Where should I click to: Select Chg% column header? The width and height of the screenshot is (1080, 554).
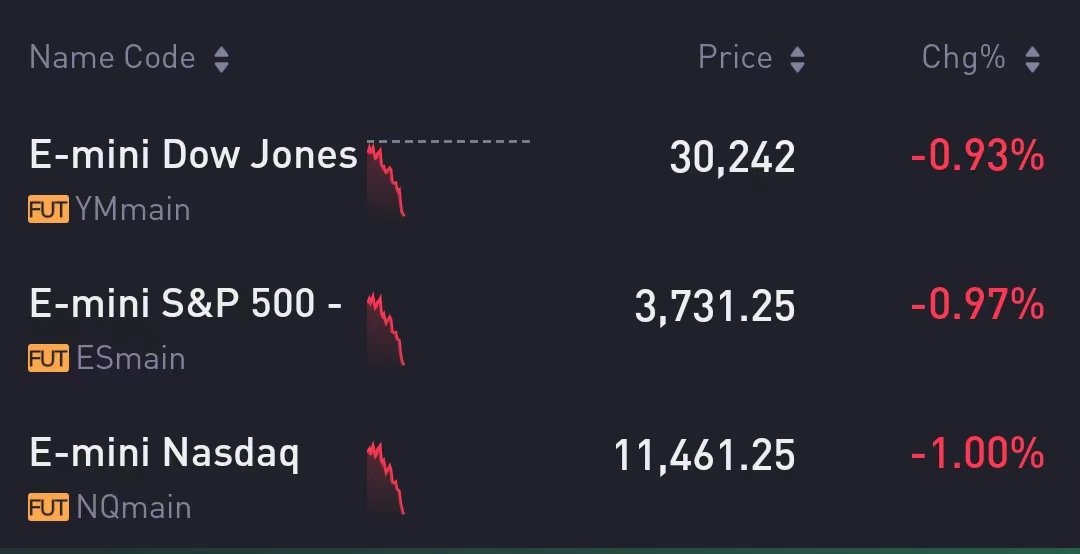(964, 58)
